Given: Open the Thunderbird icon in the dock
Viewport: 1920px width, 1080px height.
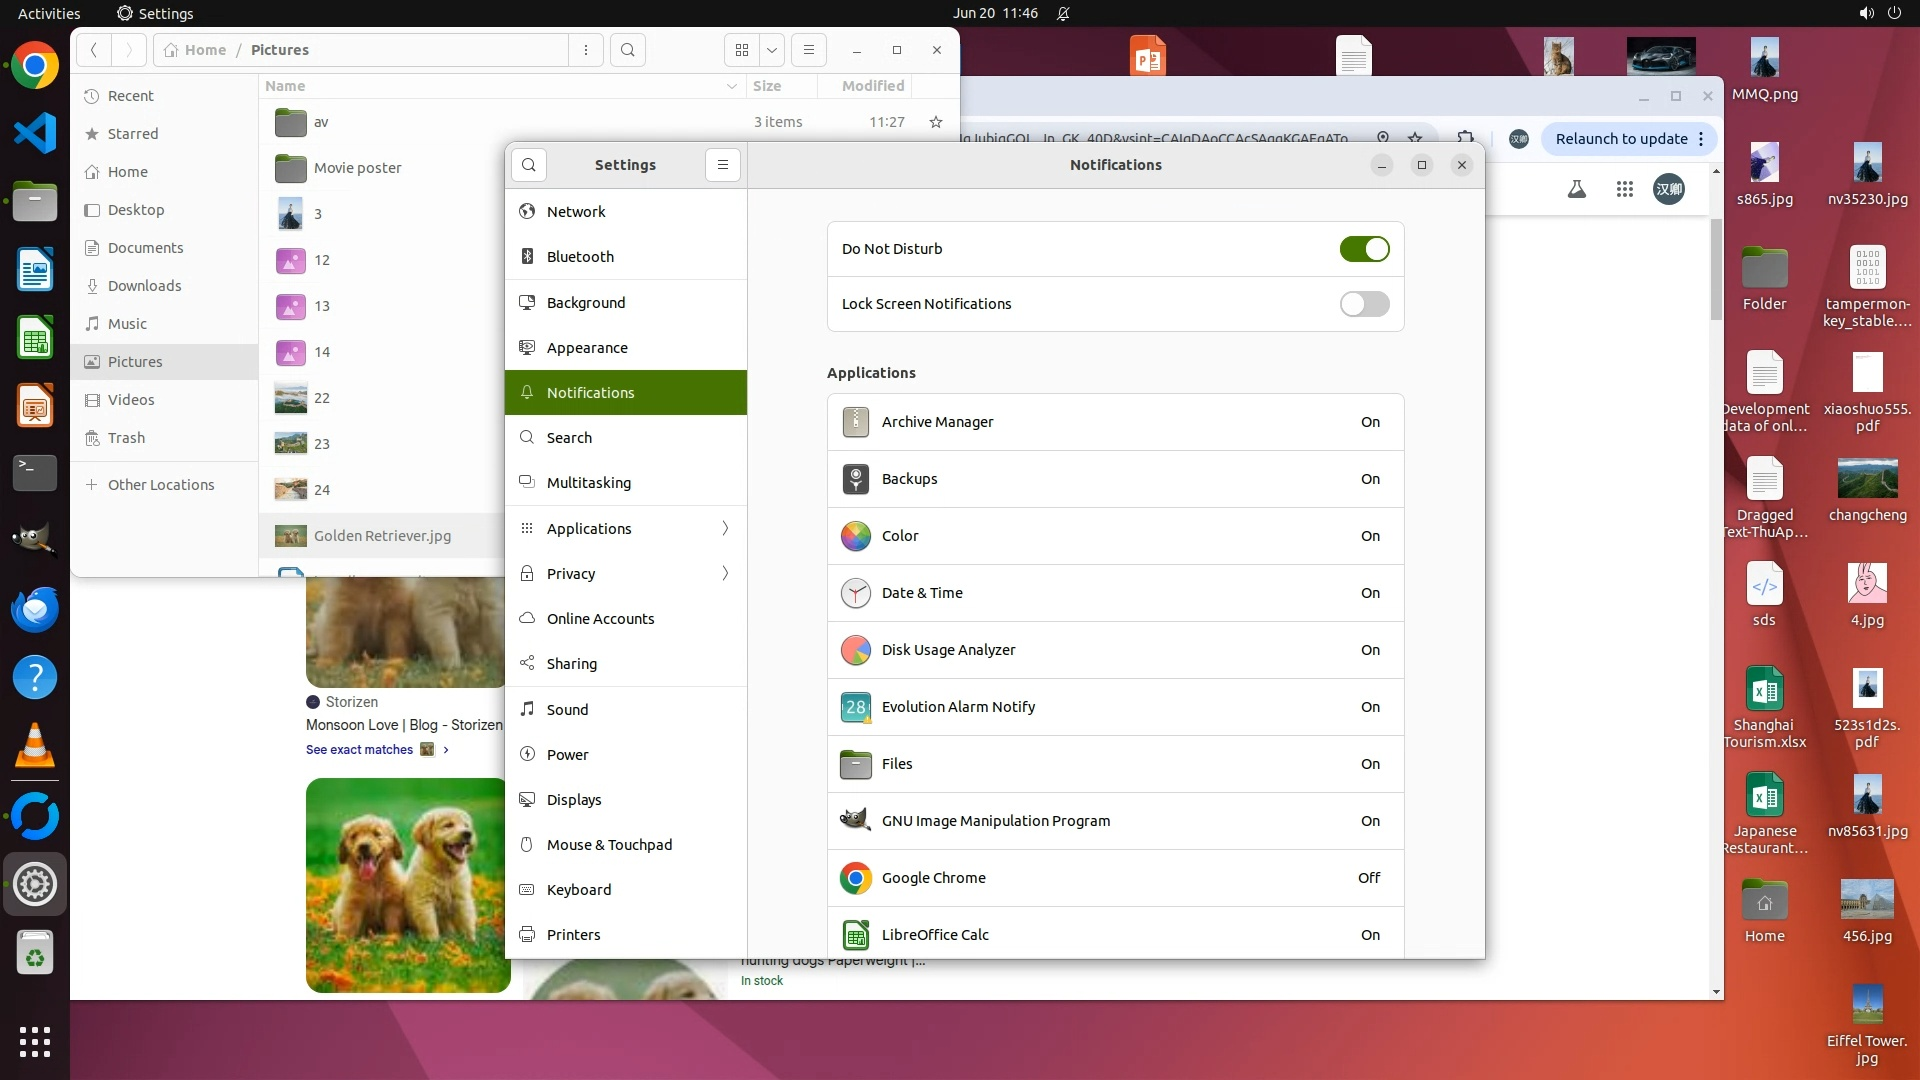Looking at the screenshot, I should (x=35, y=609).
